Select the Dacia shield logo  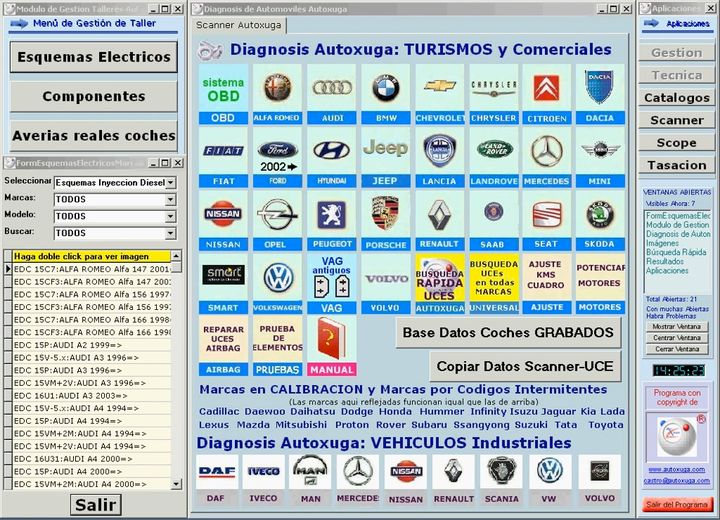[600, 88]
